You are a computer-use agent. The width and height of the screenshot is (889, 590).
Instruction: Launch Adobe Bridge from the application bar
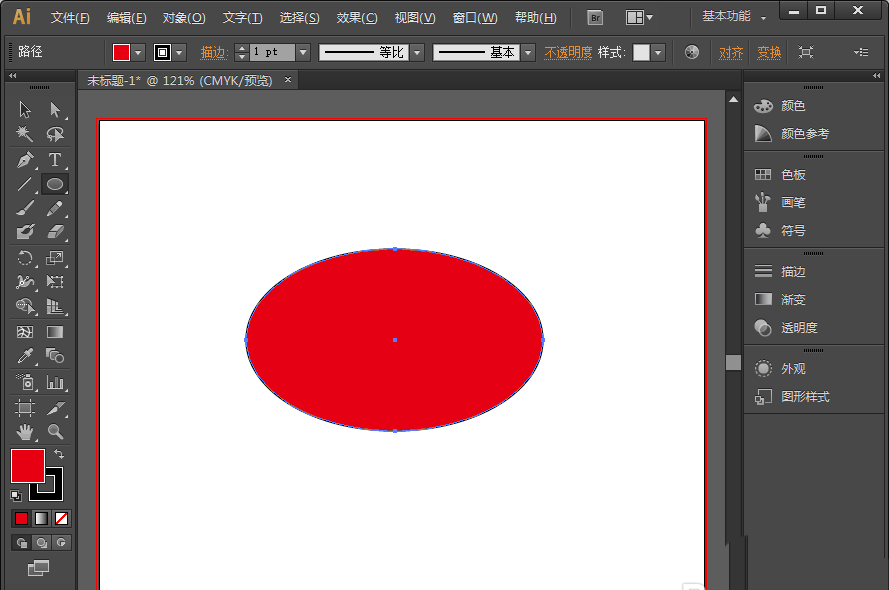(x=594, y=16)
